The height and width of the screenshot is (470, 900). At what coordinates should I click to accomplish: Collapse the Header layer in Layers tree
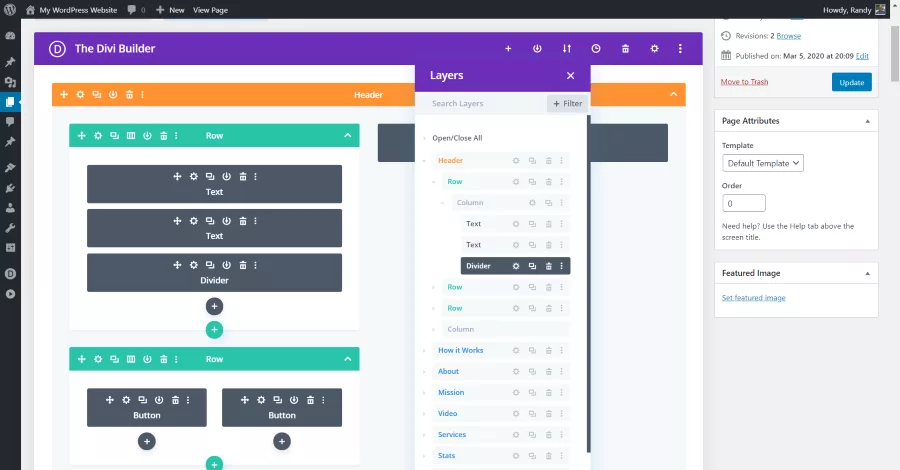coord(424,161)
